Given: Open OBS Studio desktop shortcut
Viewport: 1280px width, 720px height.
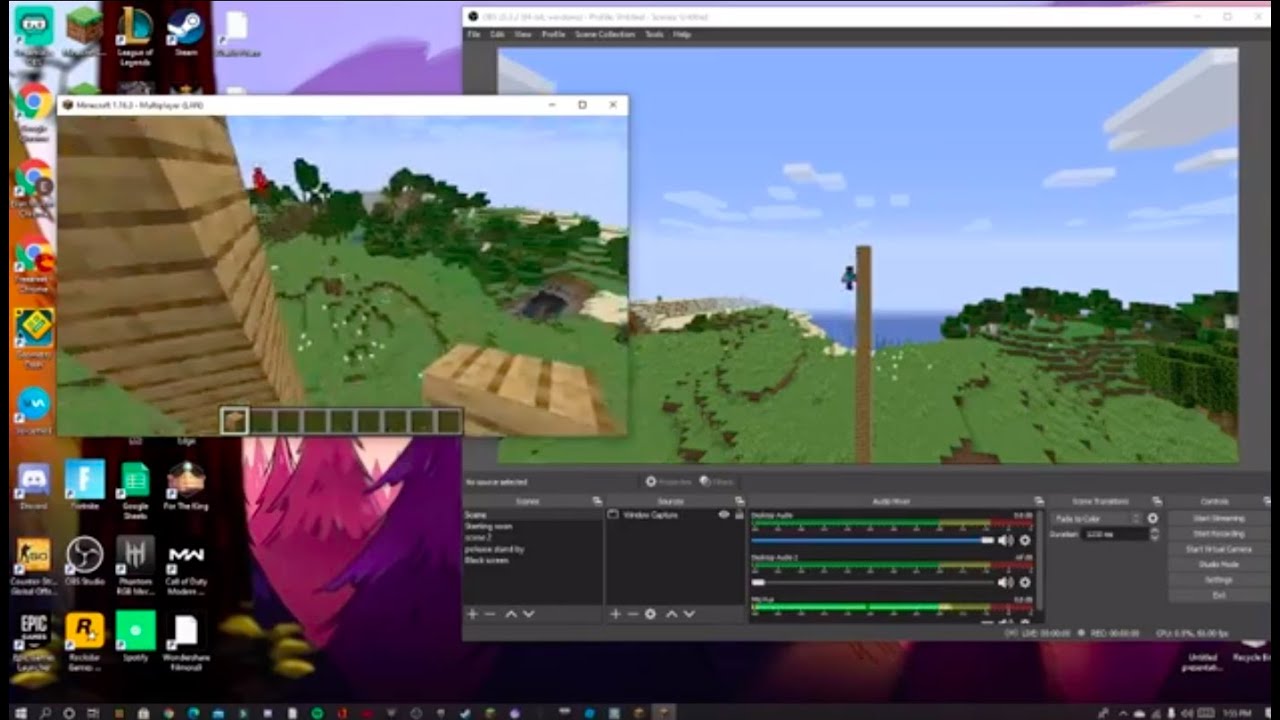Looking at the screenshot, I should (85, 561).
